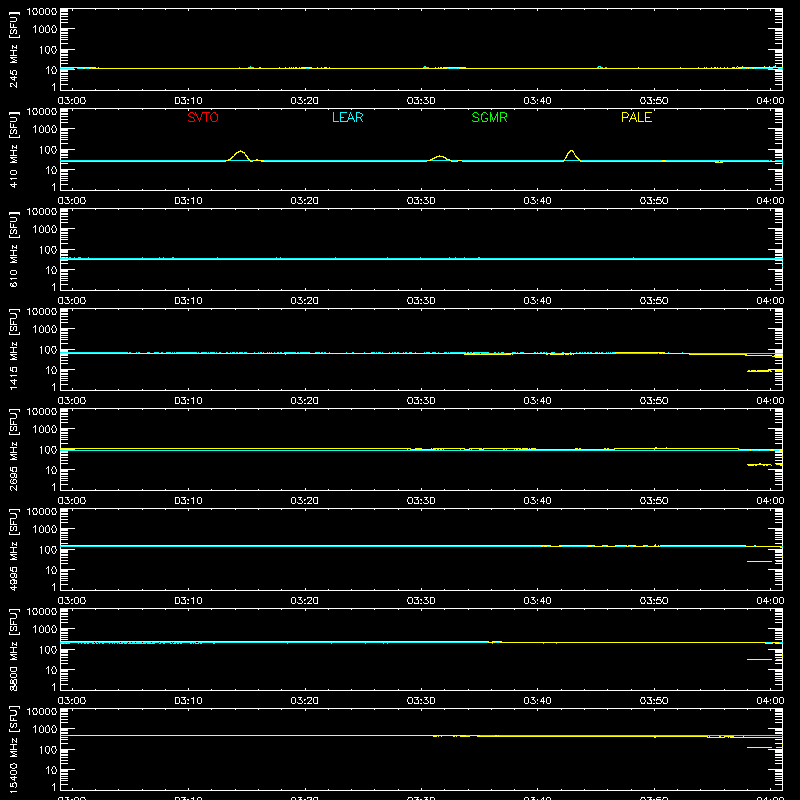
Task: Click the green SGMR station label
Action: [489, 117]
